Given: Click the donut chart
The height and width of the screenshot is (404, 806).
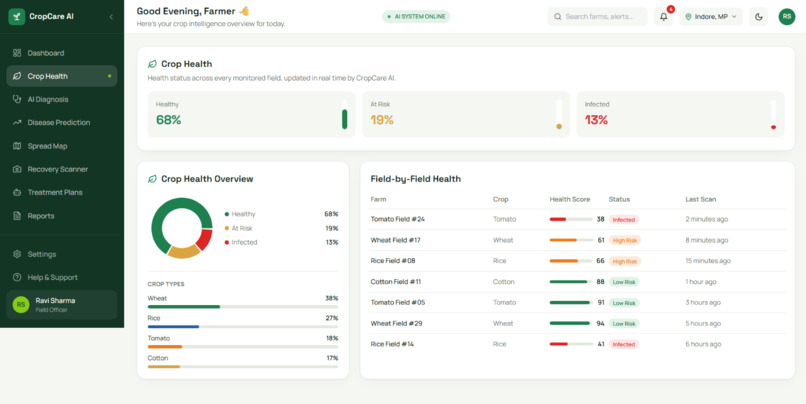Looking at the screenshot, I should pyautogui.click(x=181, y=228).
